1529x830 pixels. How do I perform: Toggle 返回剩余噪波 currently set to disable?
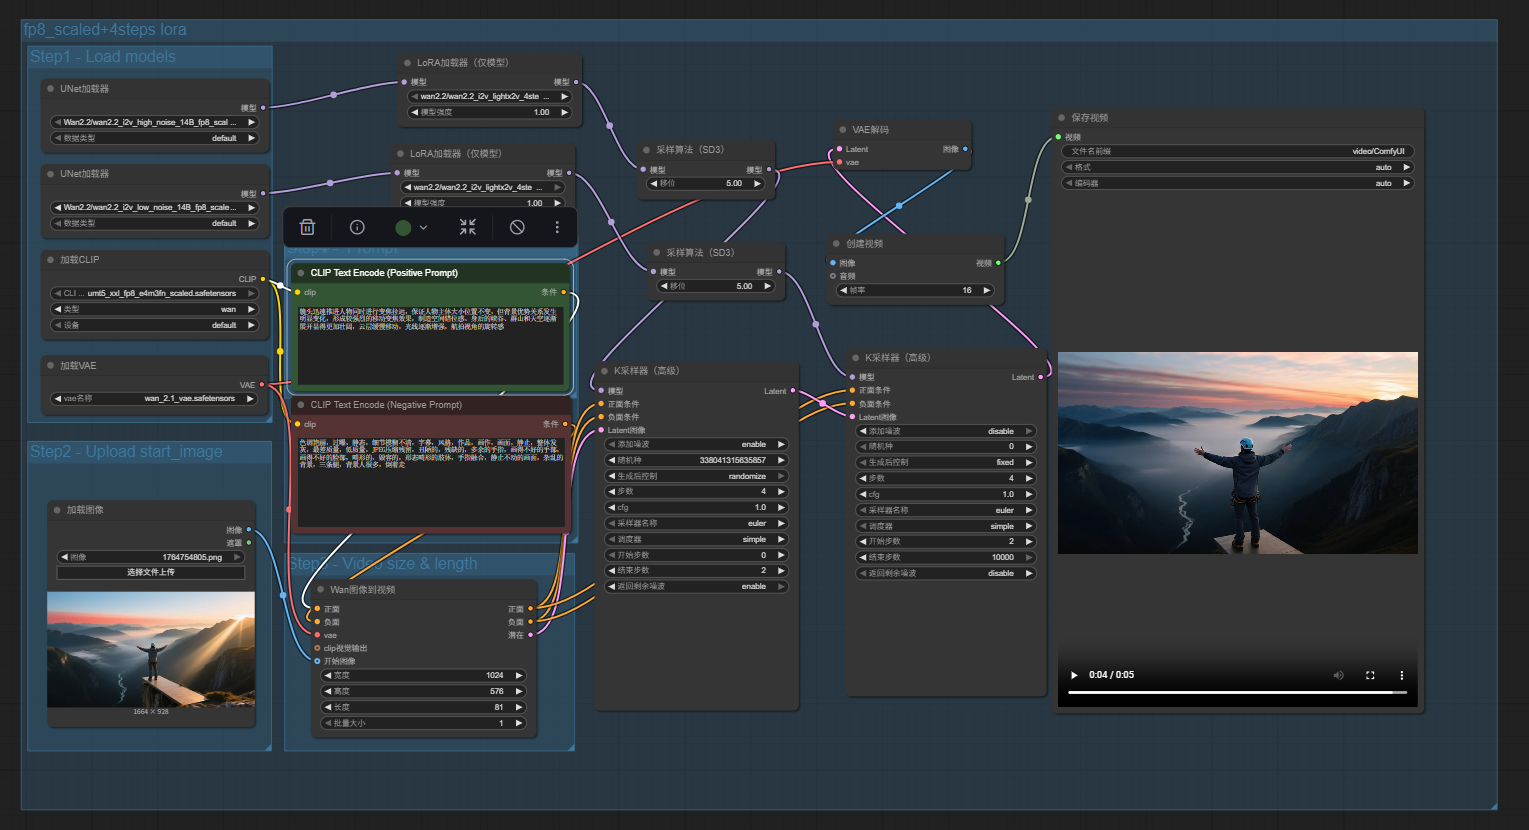tap(946, 574)
